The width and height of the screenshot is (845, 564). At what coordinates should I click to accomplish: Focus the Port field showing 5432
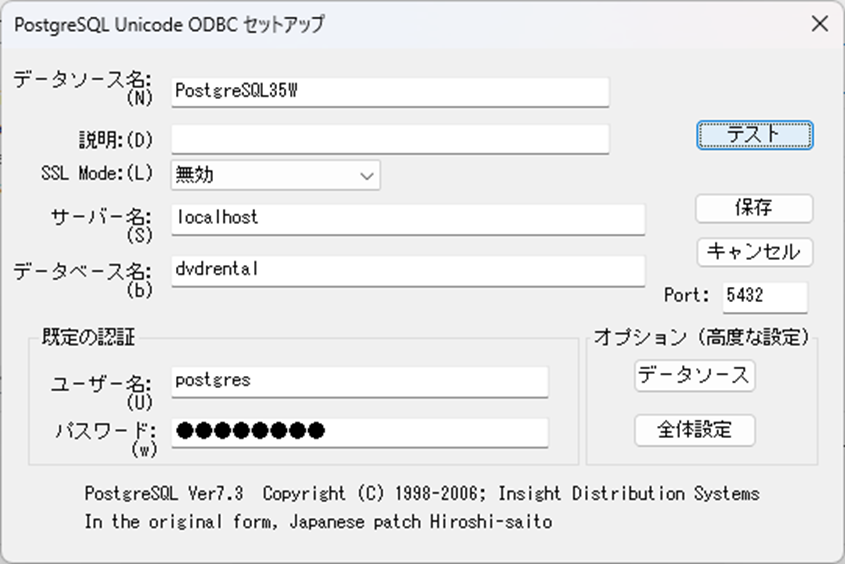[x=764, y=296]
